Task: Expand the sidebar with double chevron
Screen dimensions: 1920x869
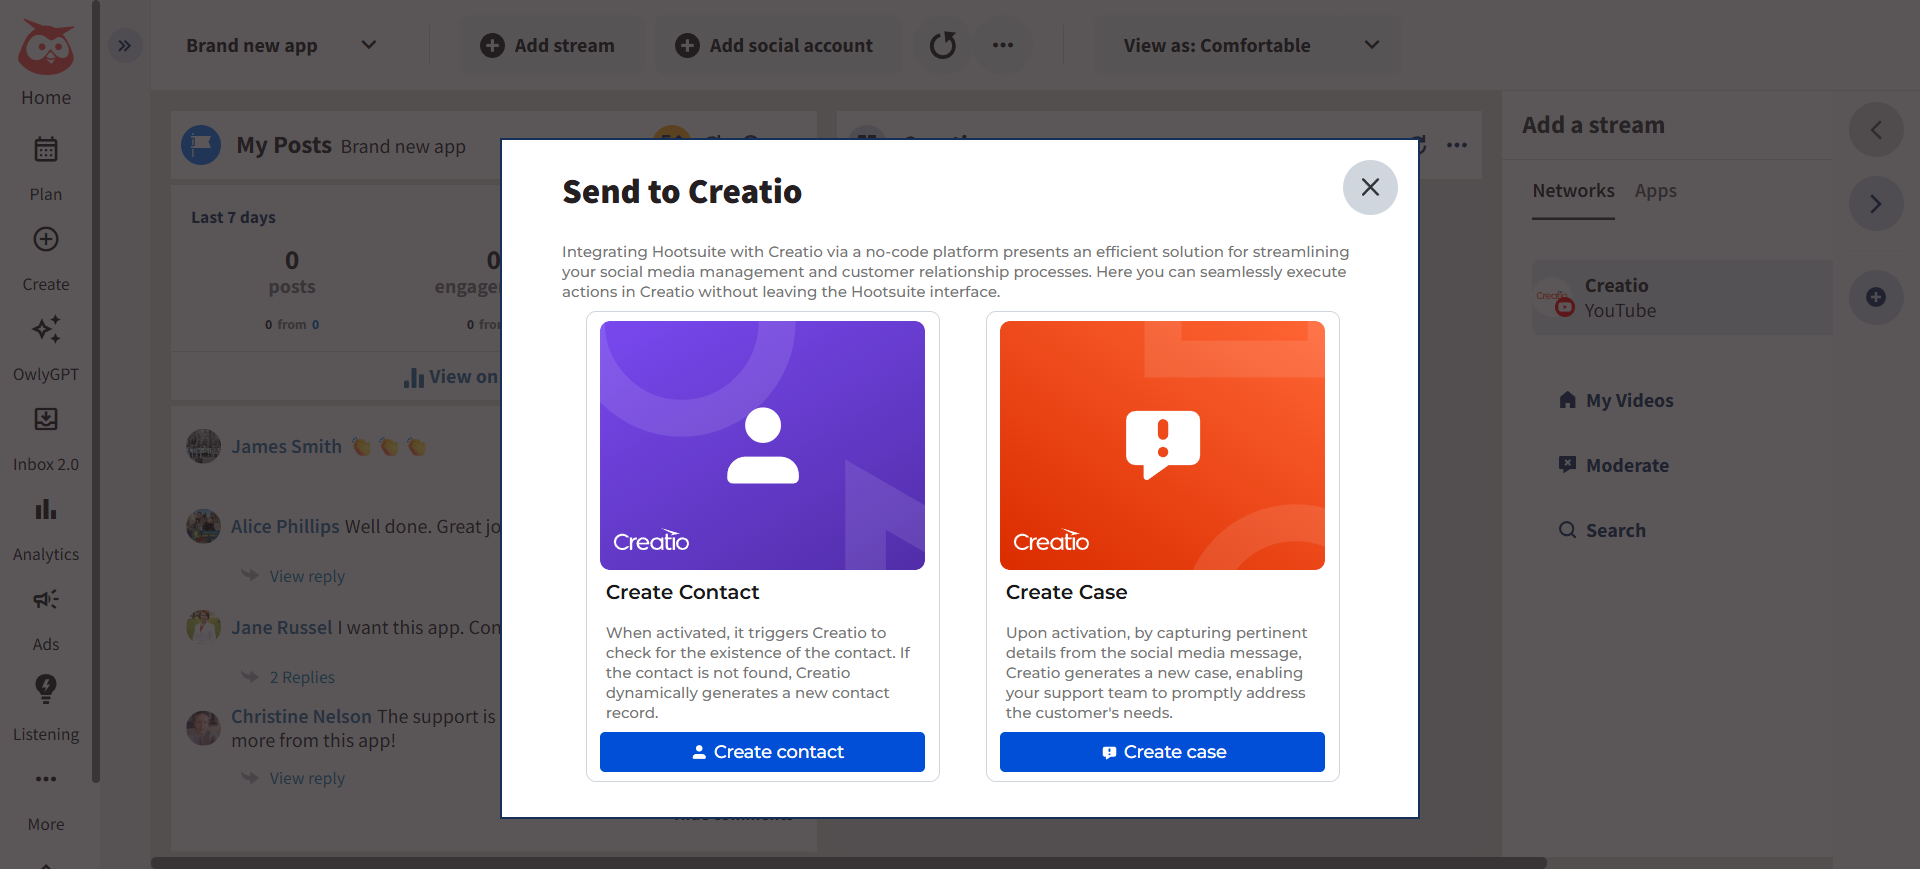Action: coord(125,46)
